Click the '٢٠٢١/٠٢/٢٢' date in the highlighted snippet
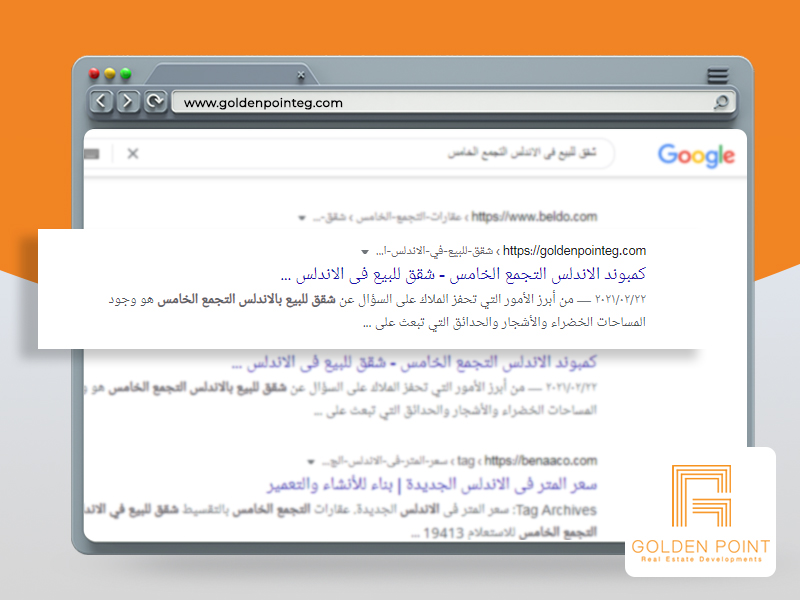 (620, 299)
